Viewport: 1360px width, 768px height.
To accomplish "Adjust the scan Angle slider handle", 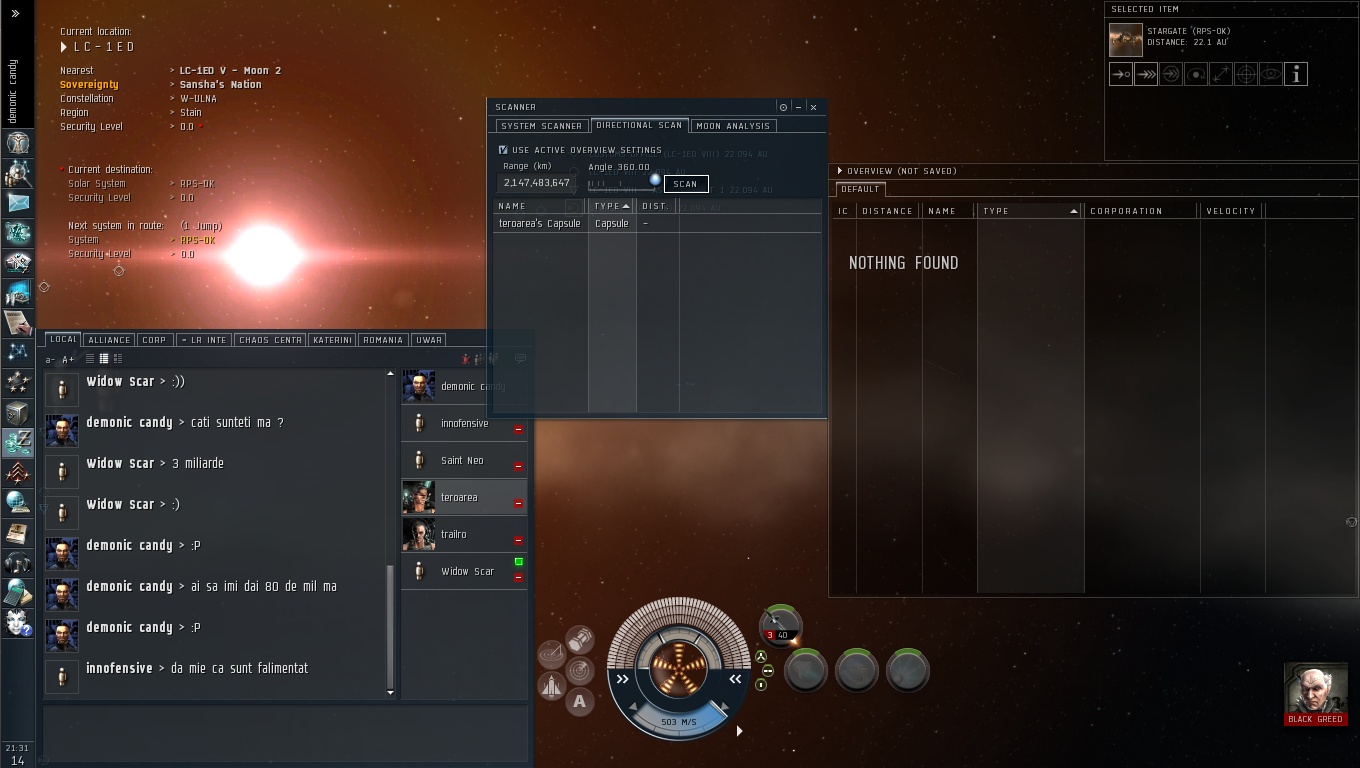I will [x=655, y=180].
